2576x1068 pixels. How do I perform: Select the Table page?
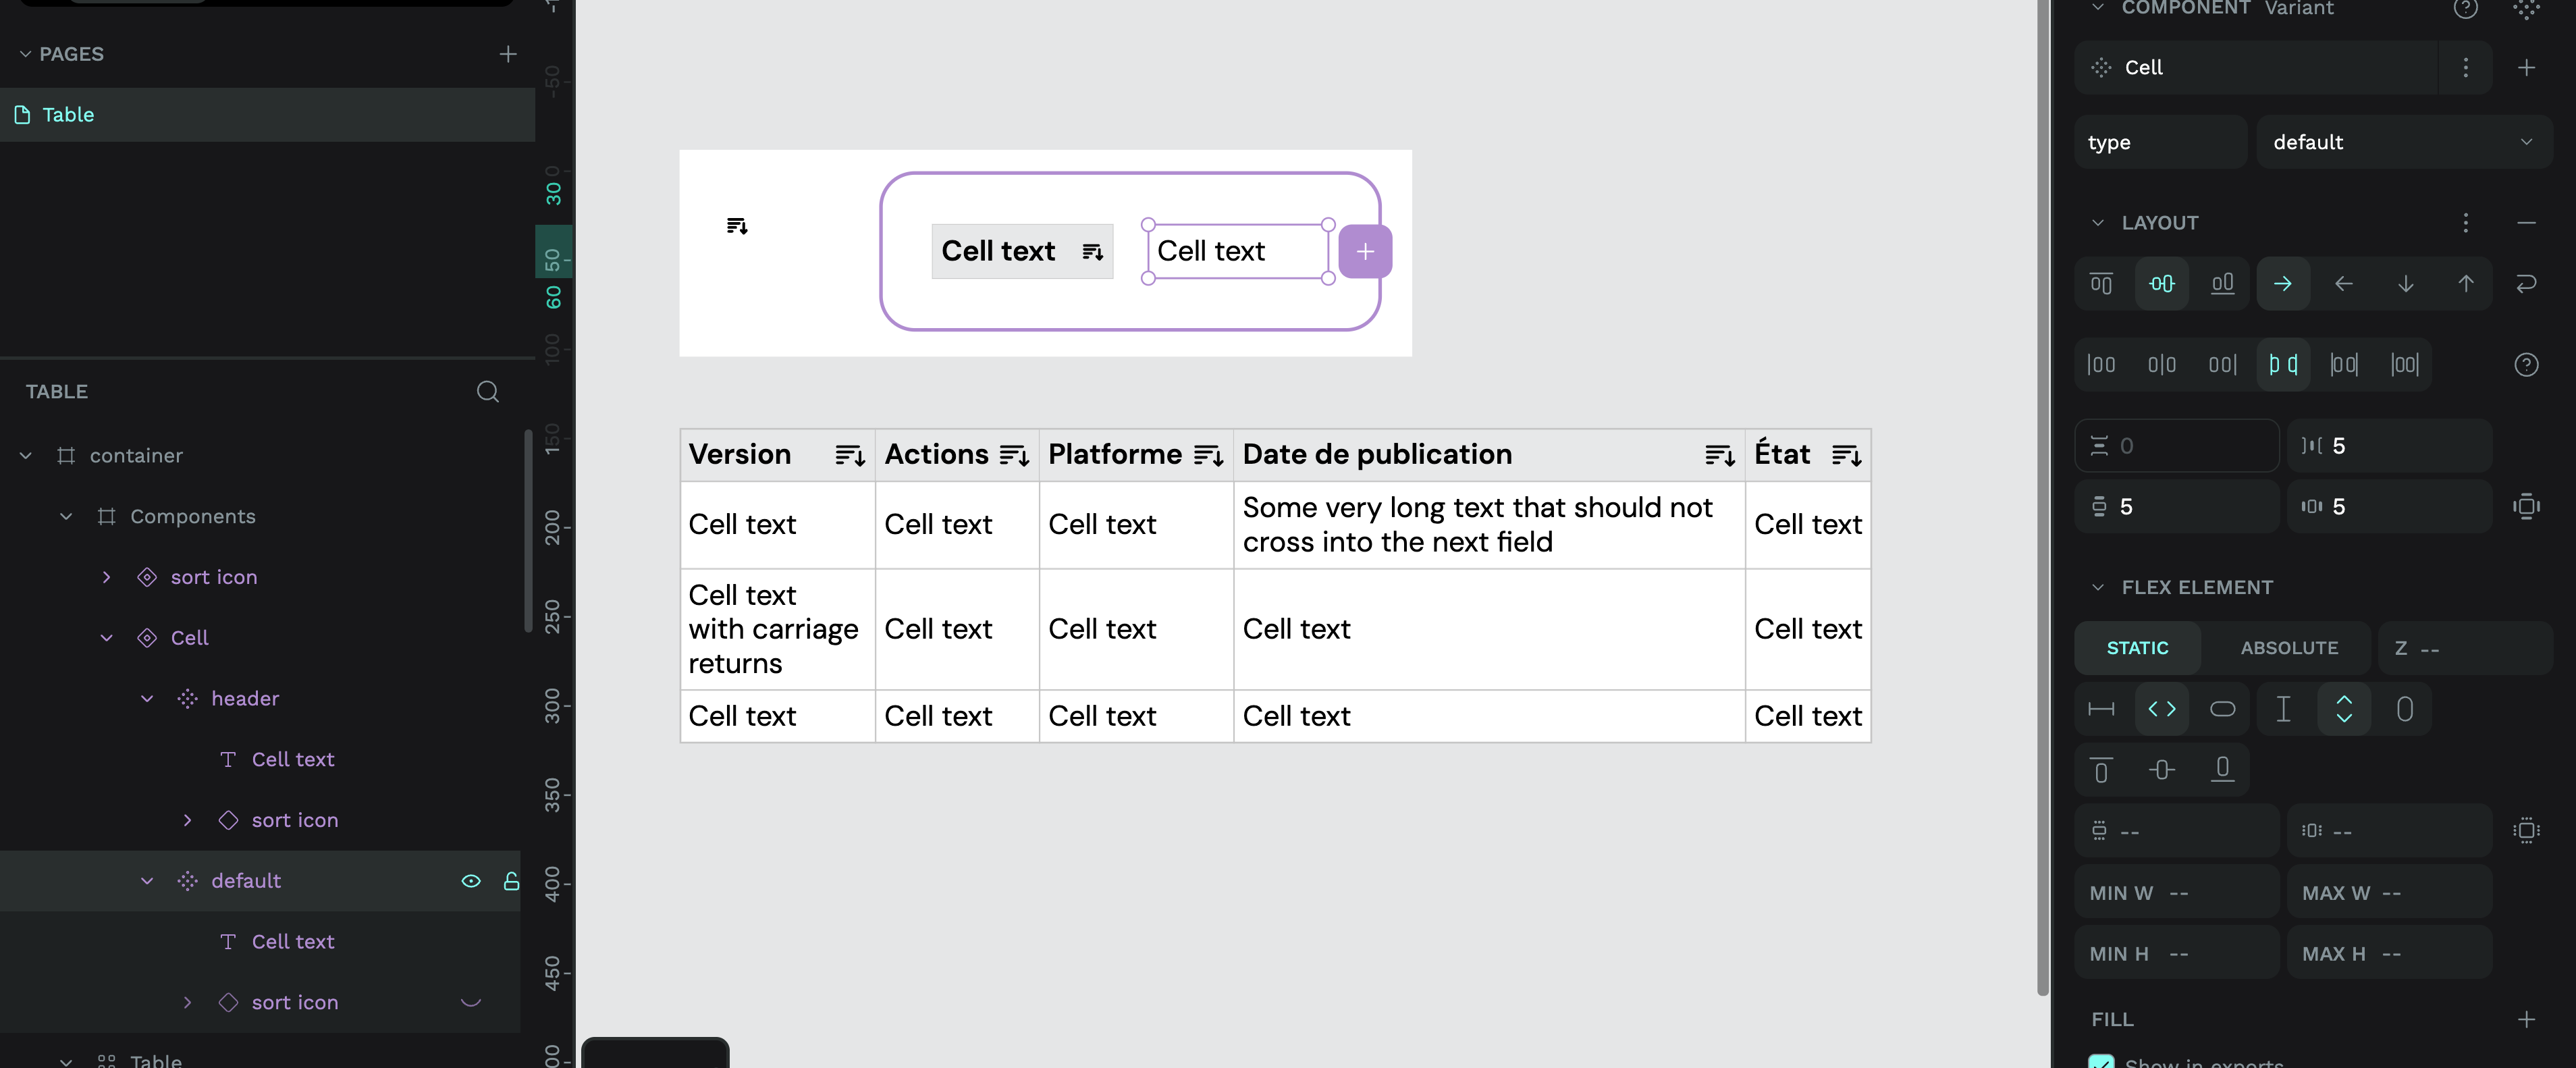68,115
